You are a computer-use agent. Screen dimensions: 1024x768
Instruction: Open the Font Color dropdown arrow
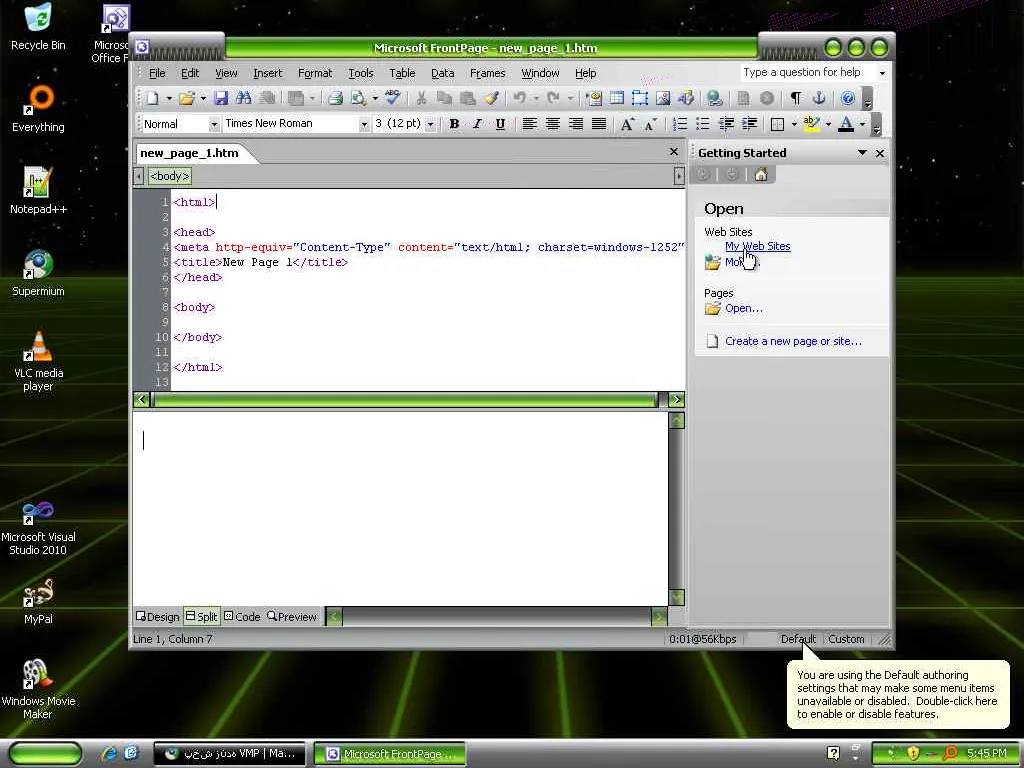(x=862, y=124)
